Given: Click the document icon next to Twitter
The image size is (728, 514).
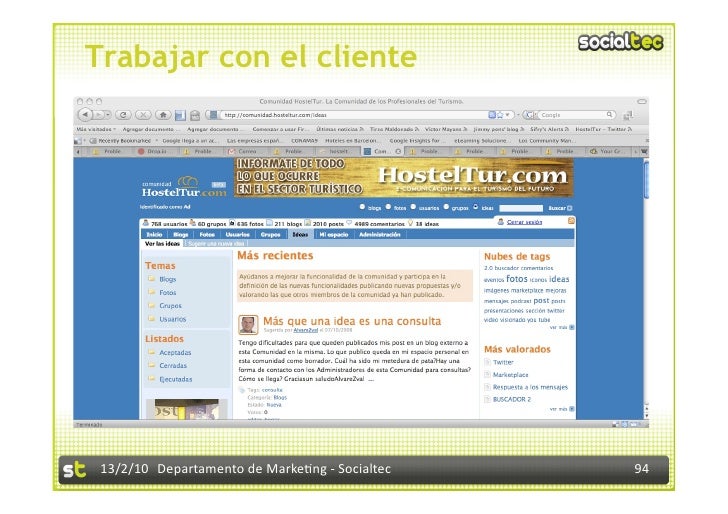Looking at the screenshot, I should 488,362.
